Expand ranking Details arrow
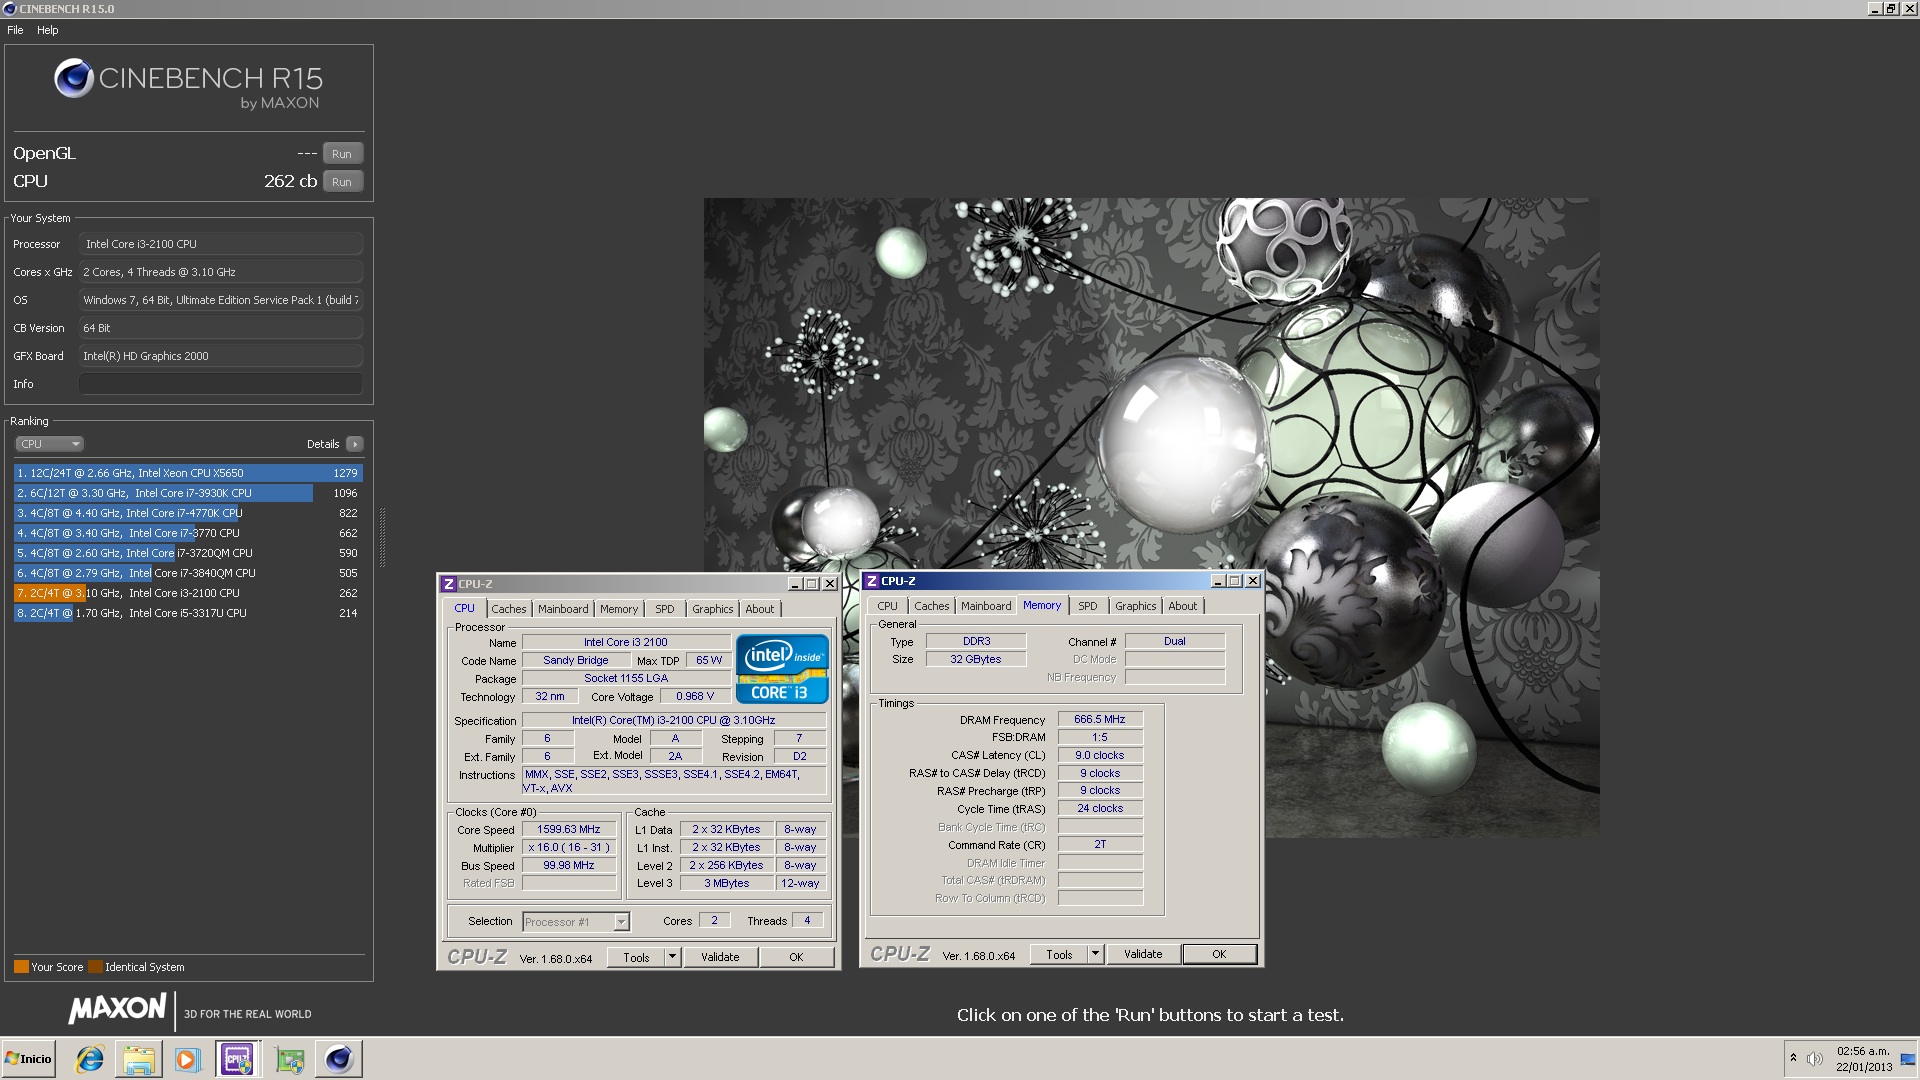Viewport: 1920px width, 1080px height. click(x=355, y=444)
